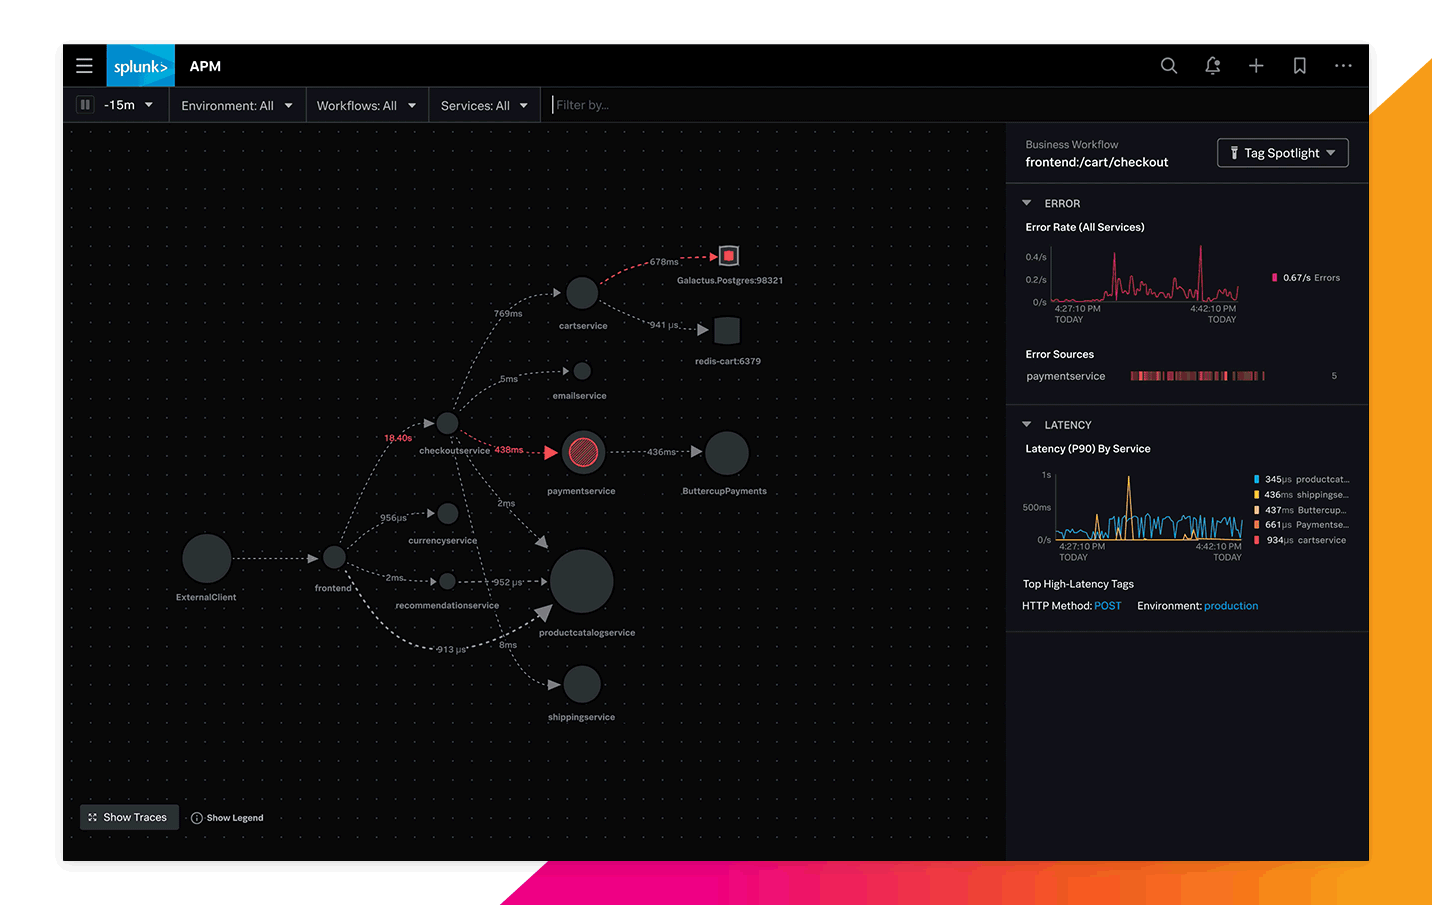Select the redis-cart:6379 database node

(x=727, y=330)
